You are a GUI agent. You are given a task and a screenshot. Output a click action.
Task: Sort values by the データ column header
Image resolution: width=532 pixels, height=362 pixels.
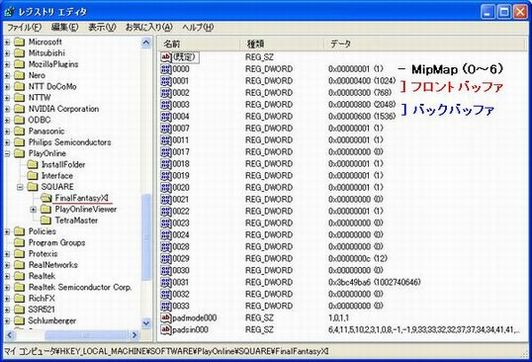point(425,44)
